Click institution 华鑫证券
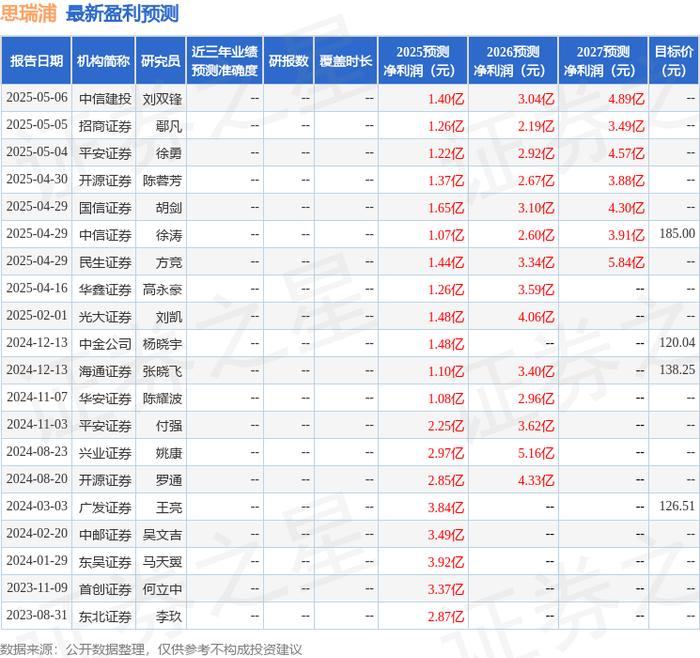The height and width of the screenshot is (658, 700). pyautogui.click(x=105, y=289)
